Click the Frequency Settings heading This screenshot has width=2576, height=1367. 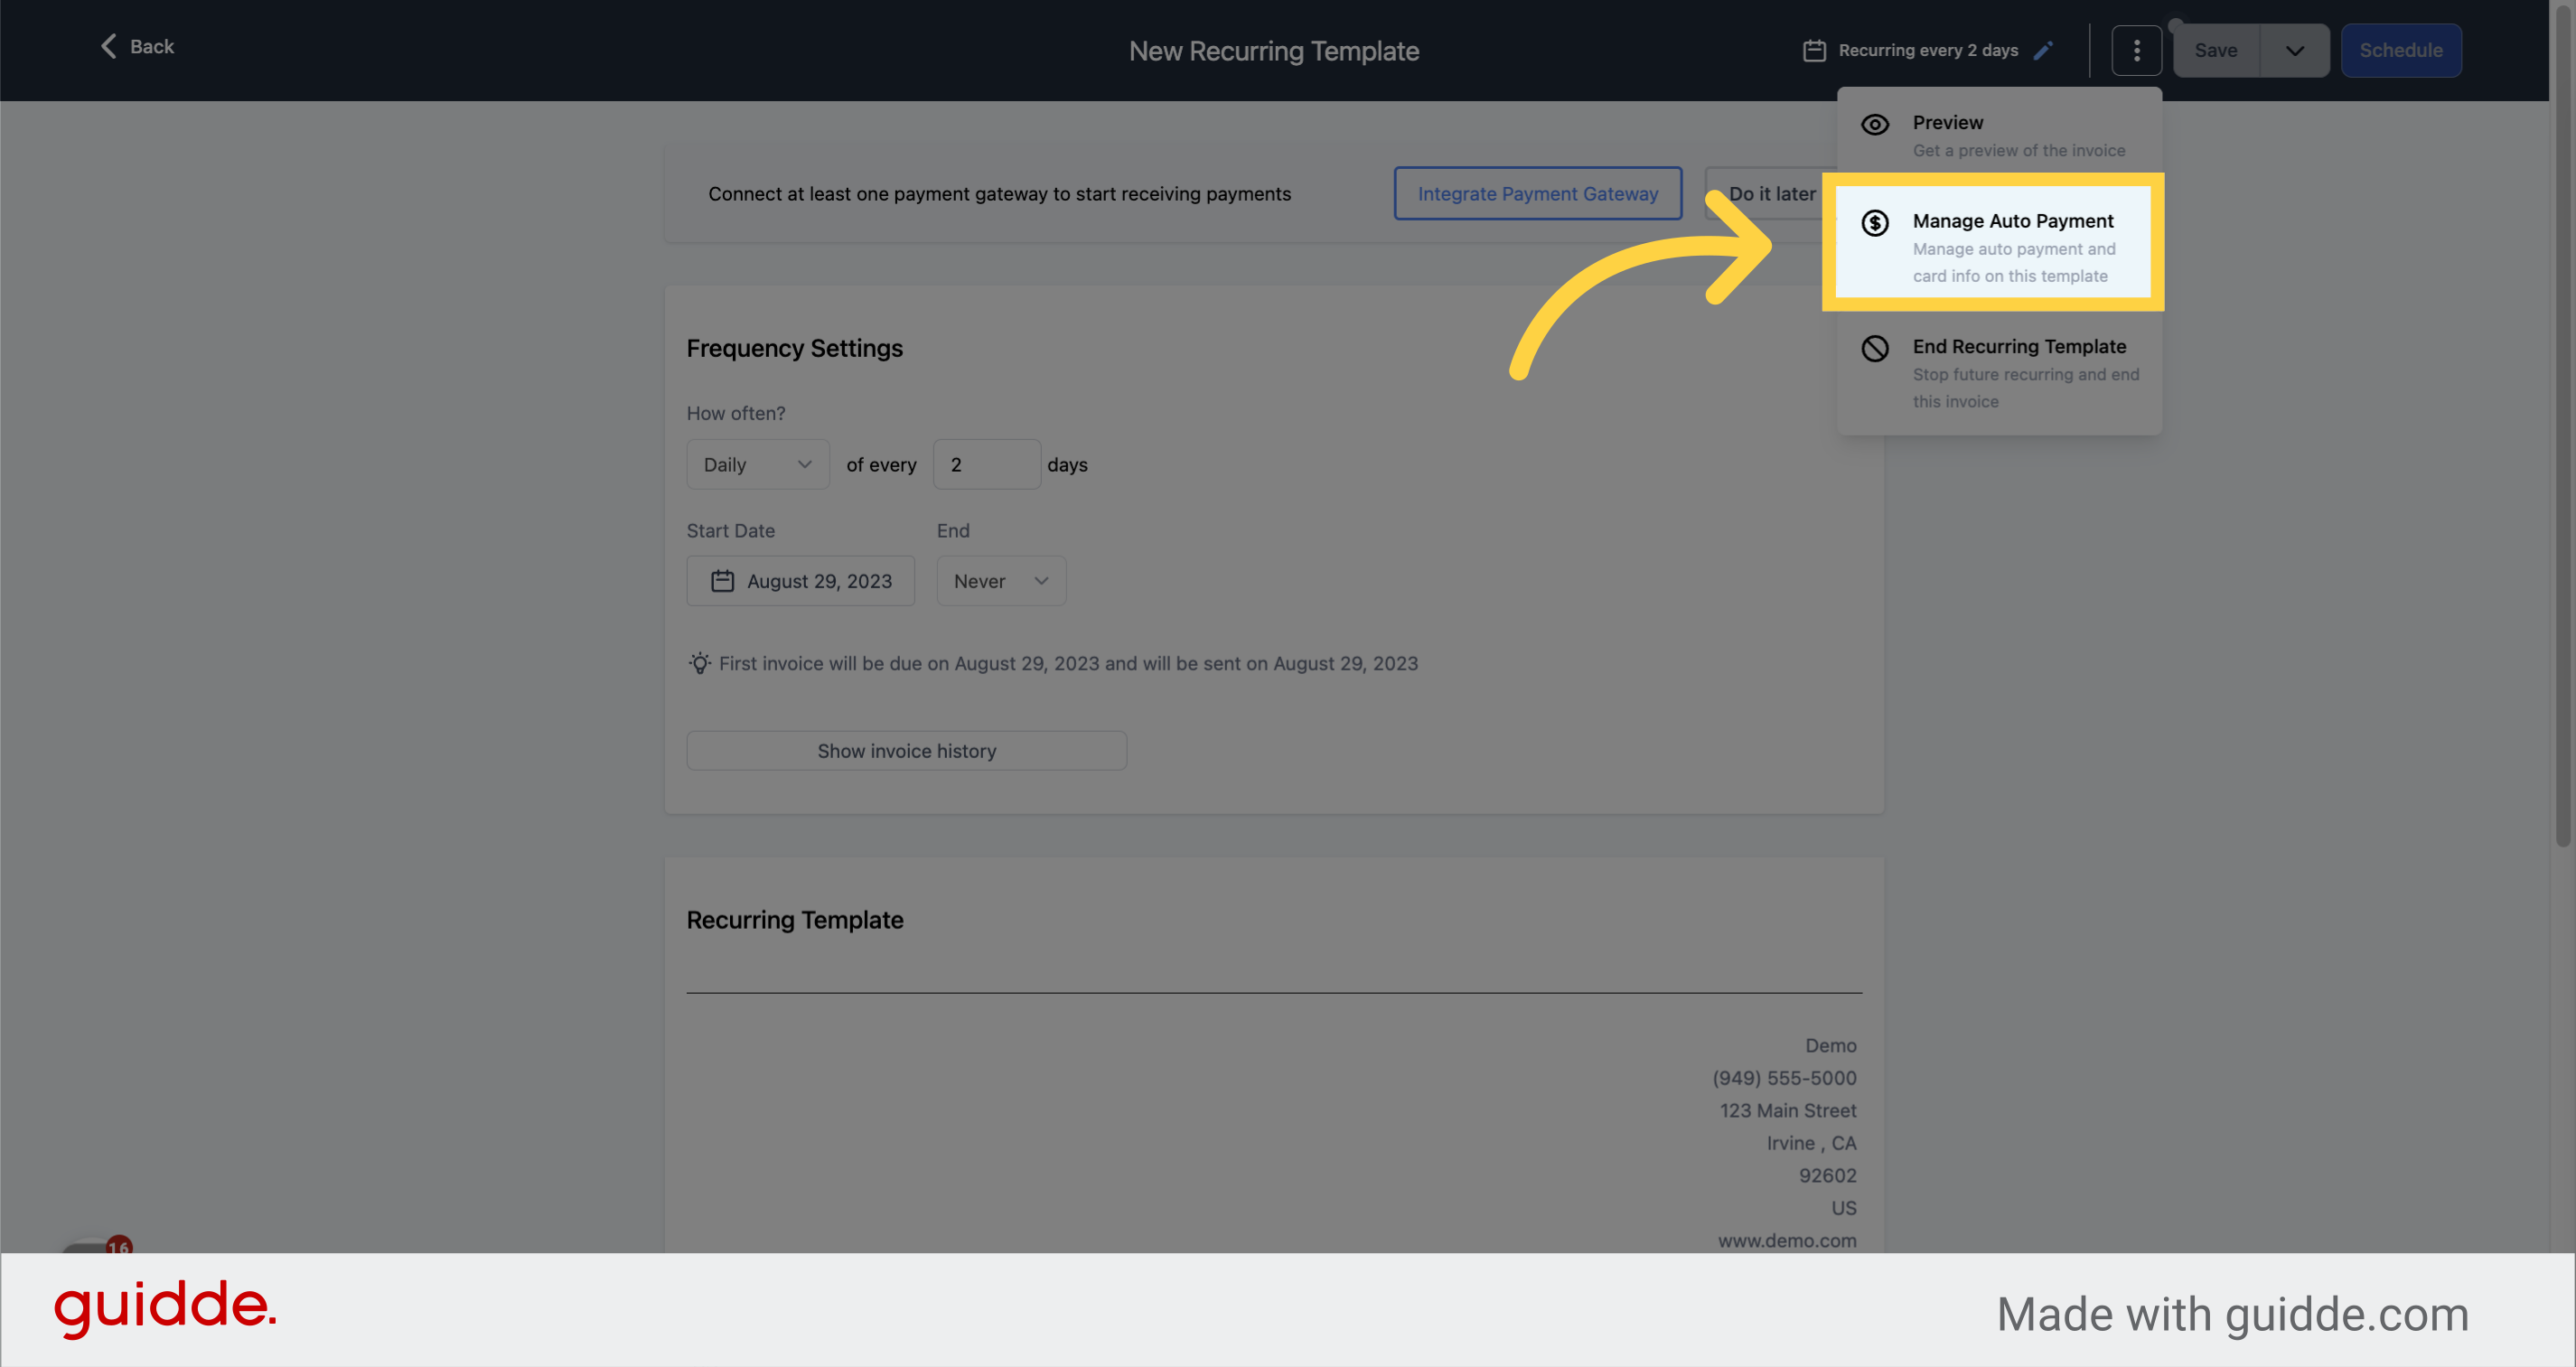tap(794, 348)
